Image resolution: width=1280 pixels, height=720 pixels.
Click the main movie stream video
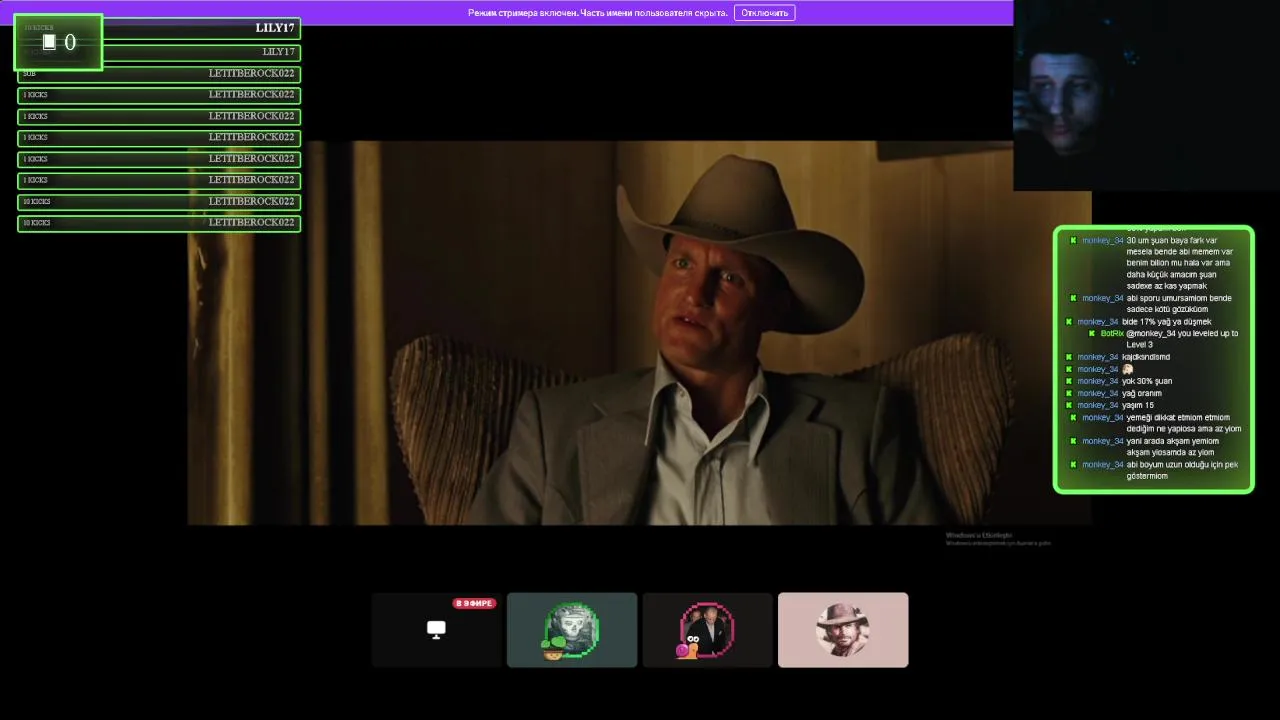click(x=640, y=333)
